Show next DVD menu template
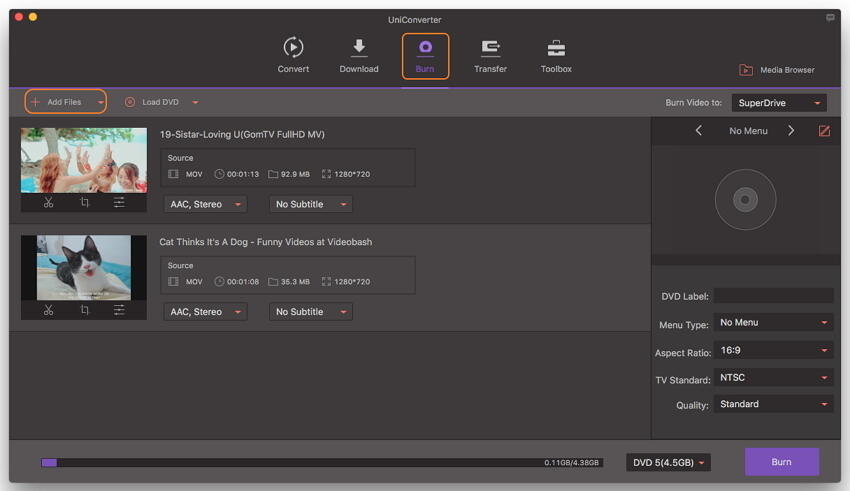Viewport: 850px width, 491px height. [791, 131]
